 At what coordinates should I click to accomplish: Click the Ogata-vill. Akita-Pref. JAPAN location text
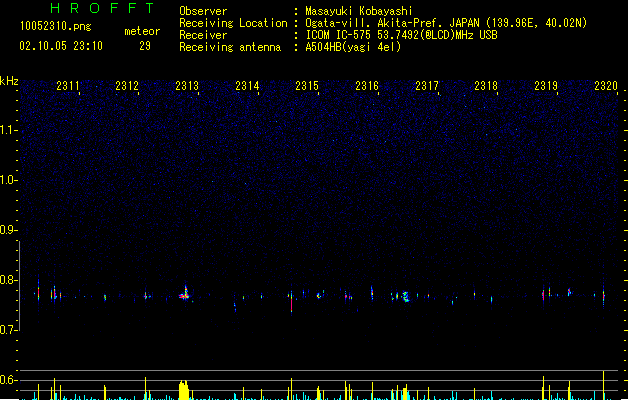pyautogui.click(x=446, y=23)
